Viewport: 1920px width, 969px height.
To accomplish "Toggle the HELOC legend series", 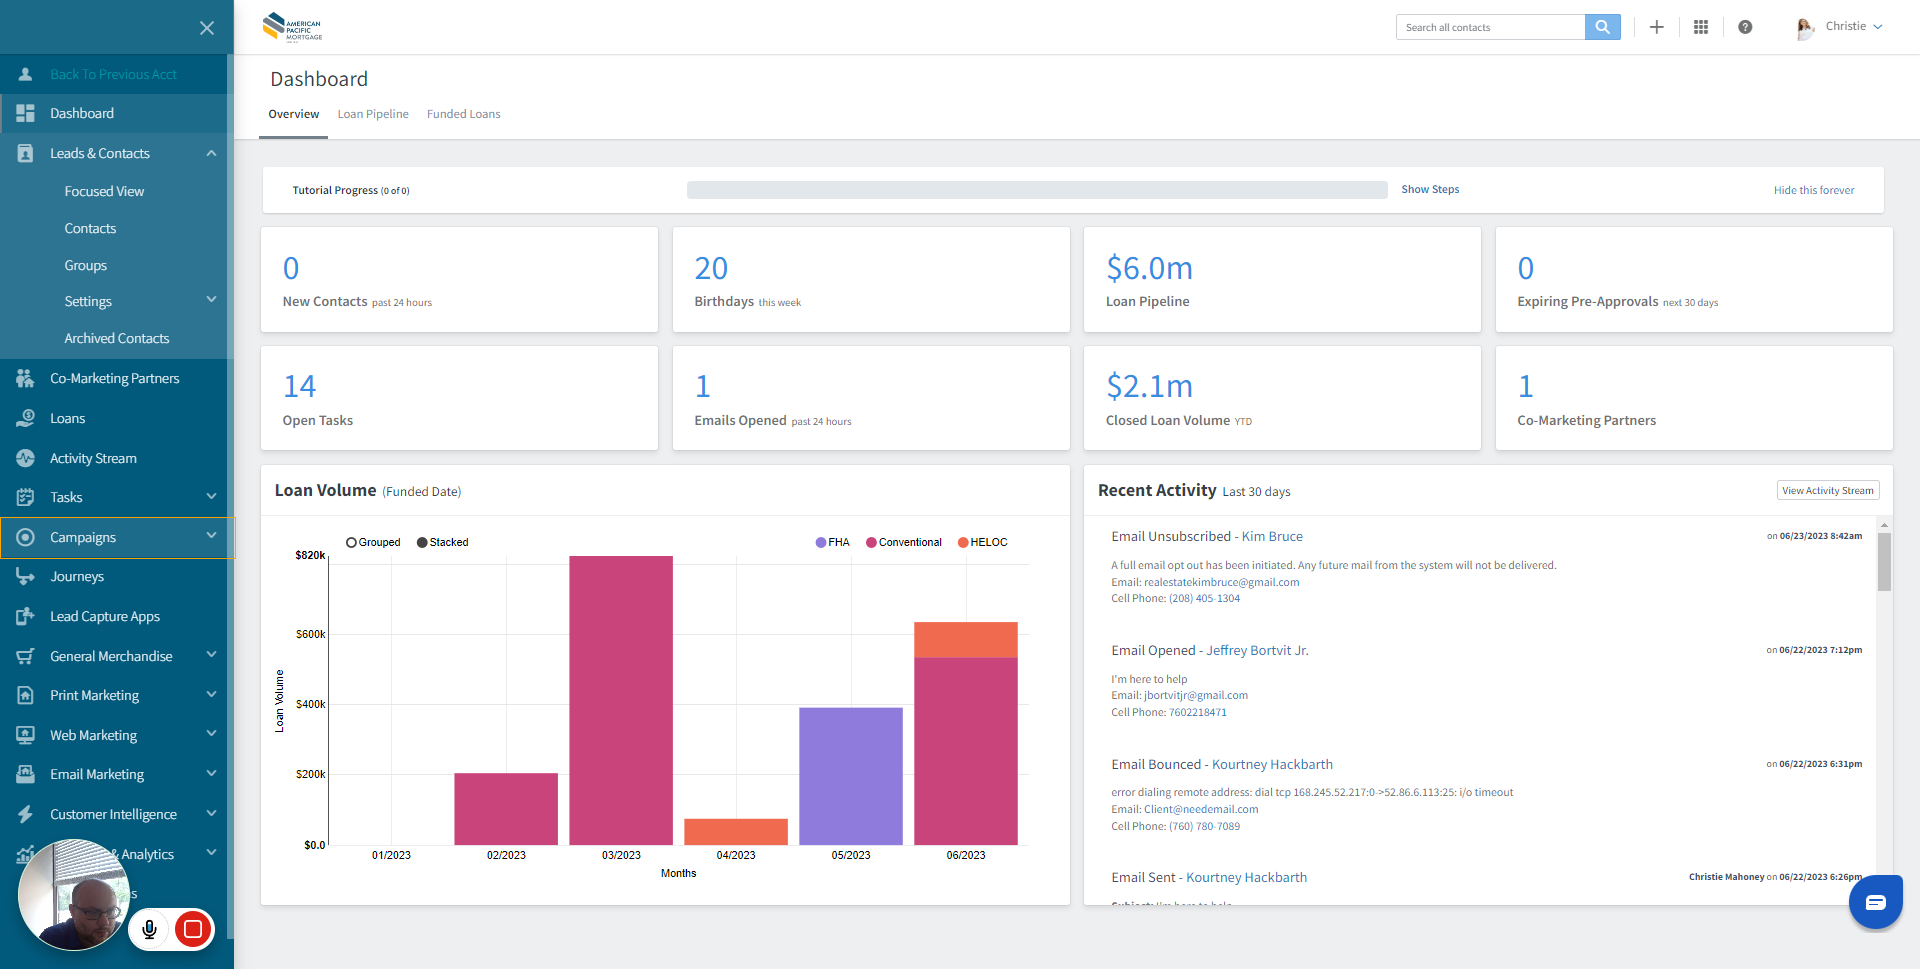I will tap(983, 542).
